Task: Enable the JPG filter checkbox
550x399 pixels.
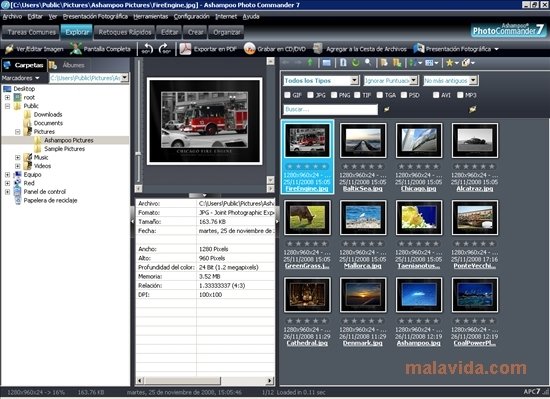Action: point(310,95)
